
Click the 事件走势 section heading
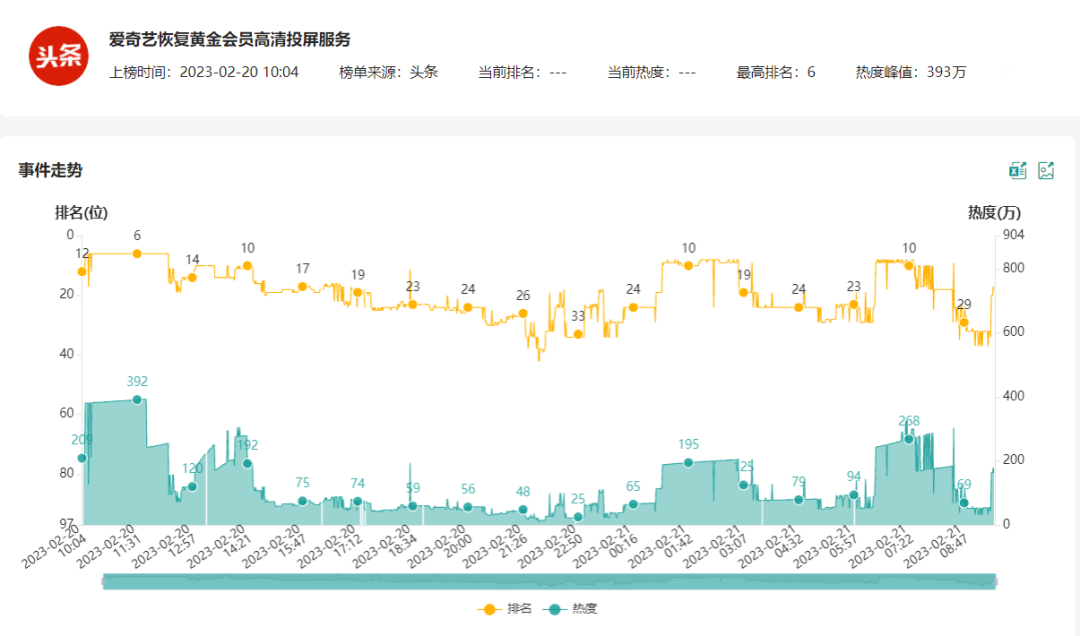point(50,170)
